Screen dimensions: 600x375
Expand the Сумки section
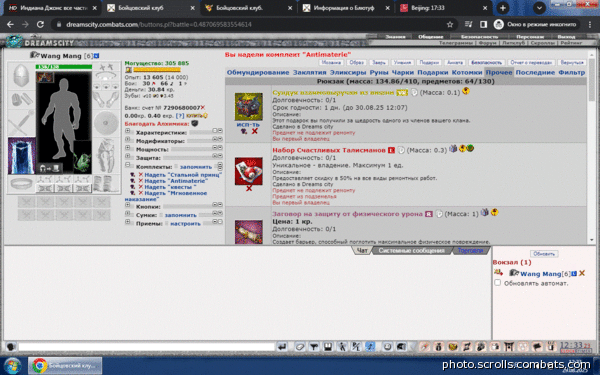click(x=127, y=214)
